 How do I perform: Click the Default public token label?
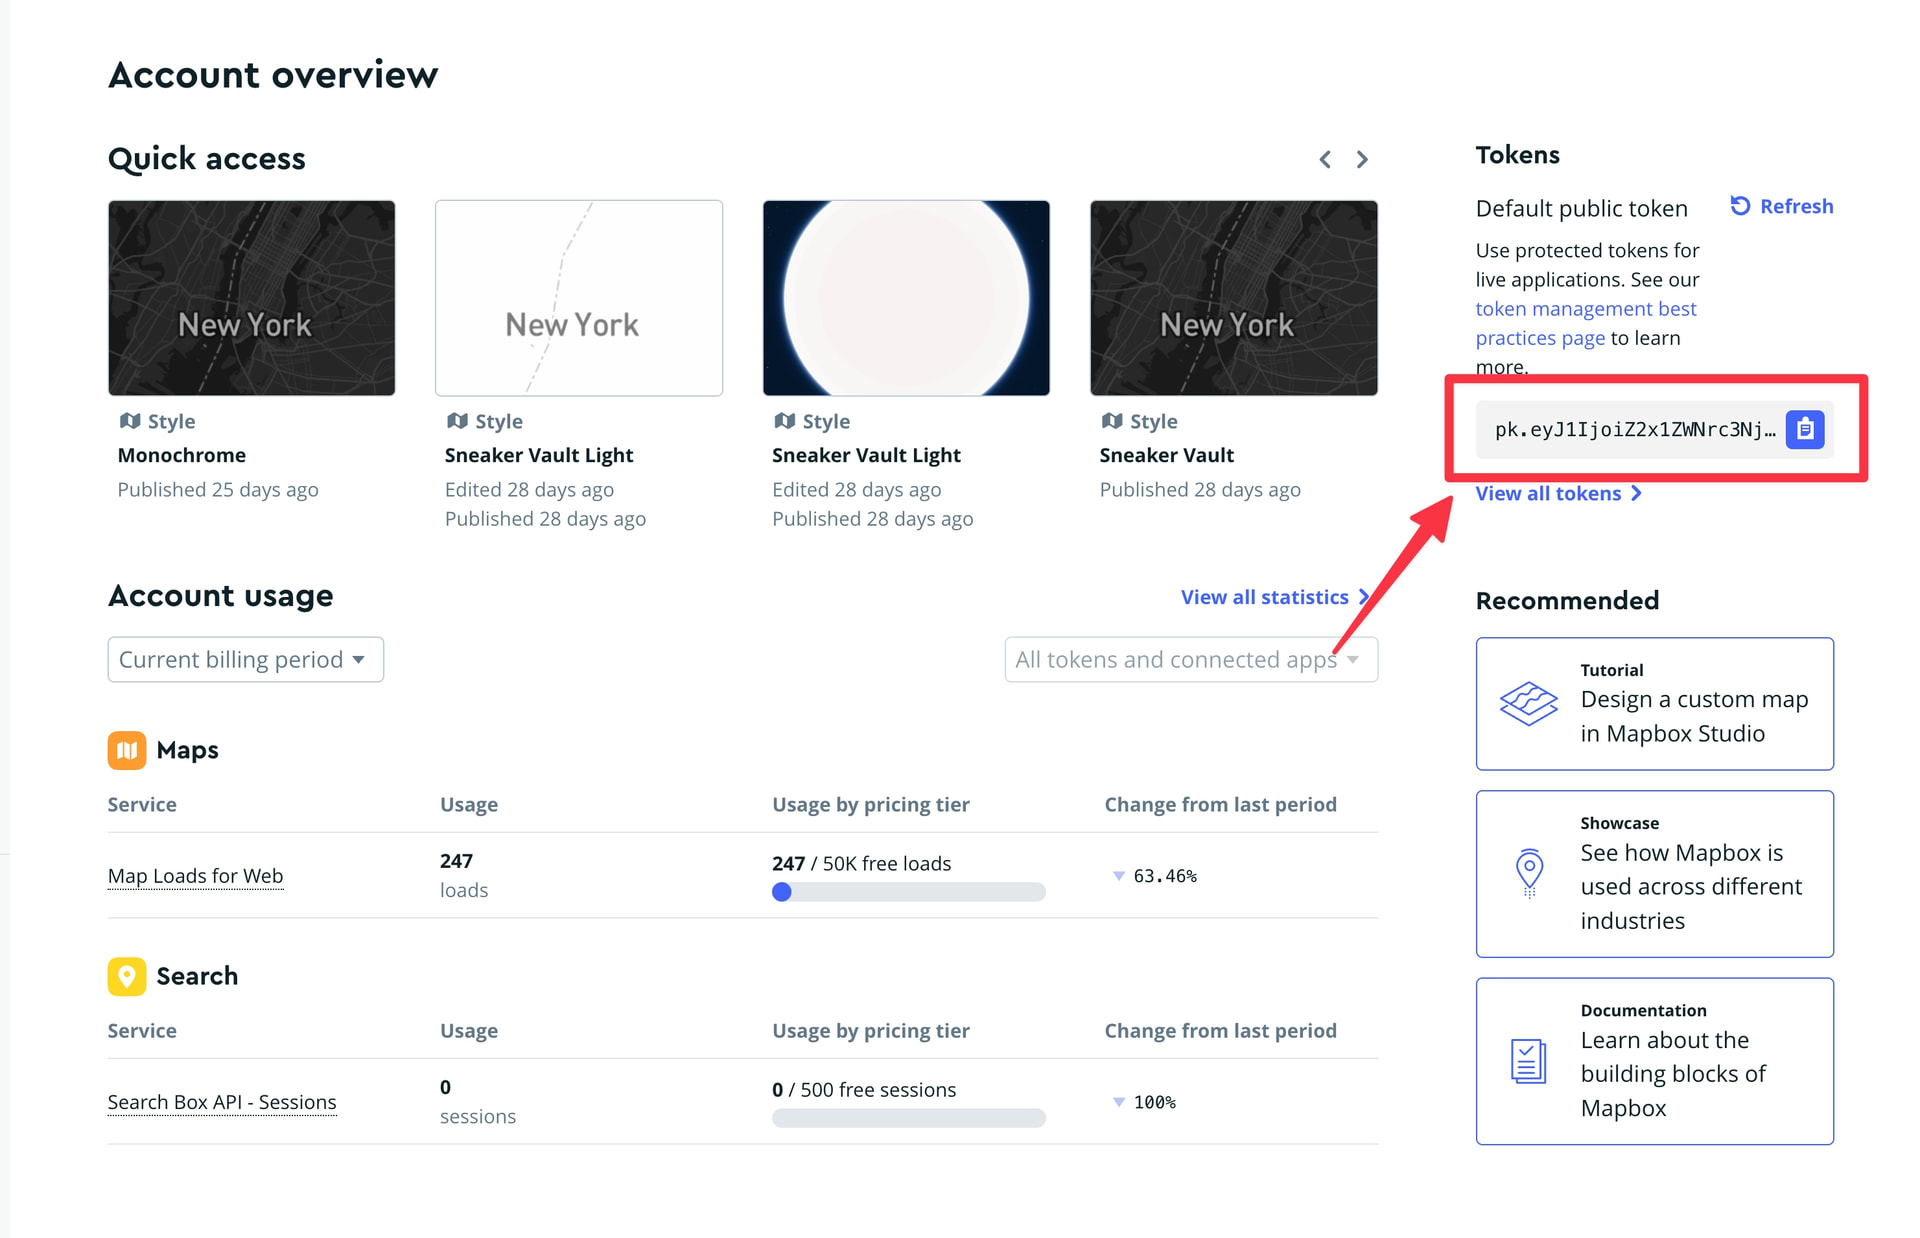coord(1582,209)
